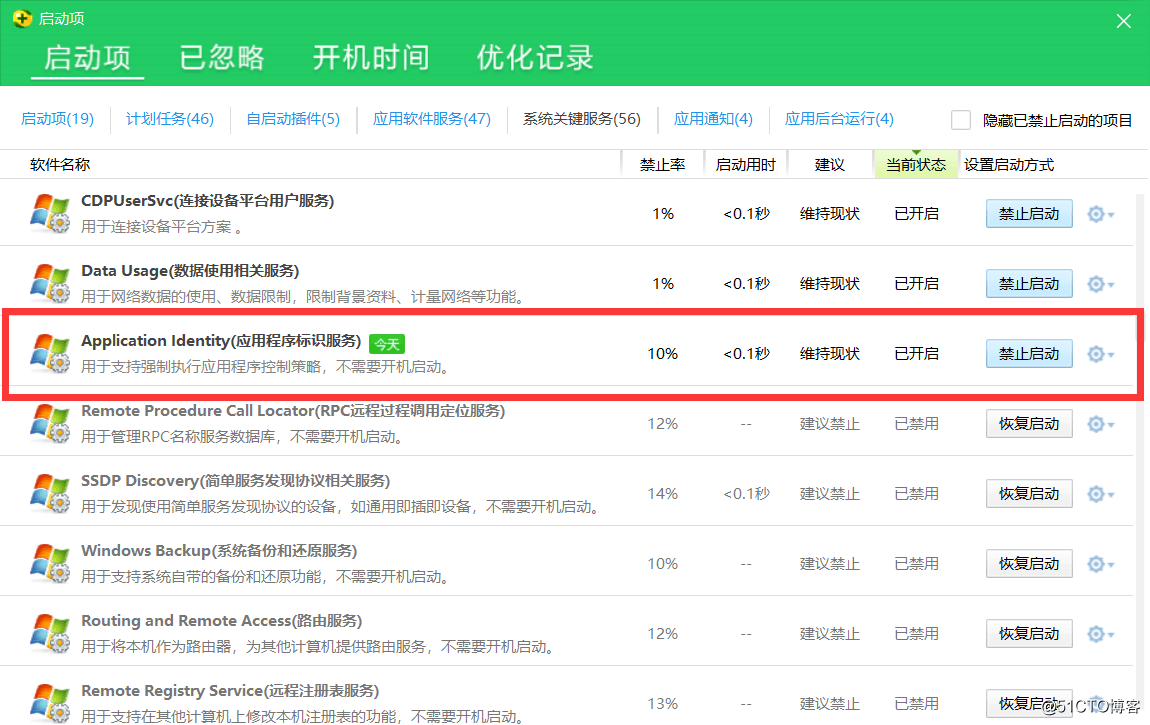Sort by 当前状态 column header
Viewport: 1150px width, 725px height.
(916, 165)
